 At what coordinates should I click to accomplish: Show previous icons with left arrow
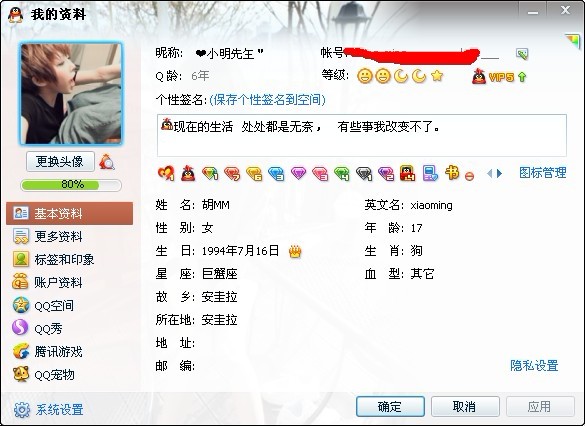coord(490,173)
